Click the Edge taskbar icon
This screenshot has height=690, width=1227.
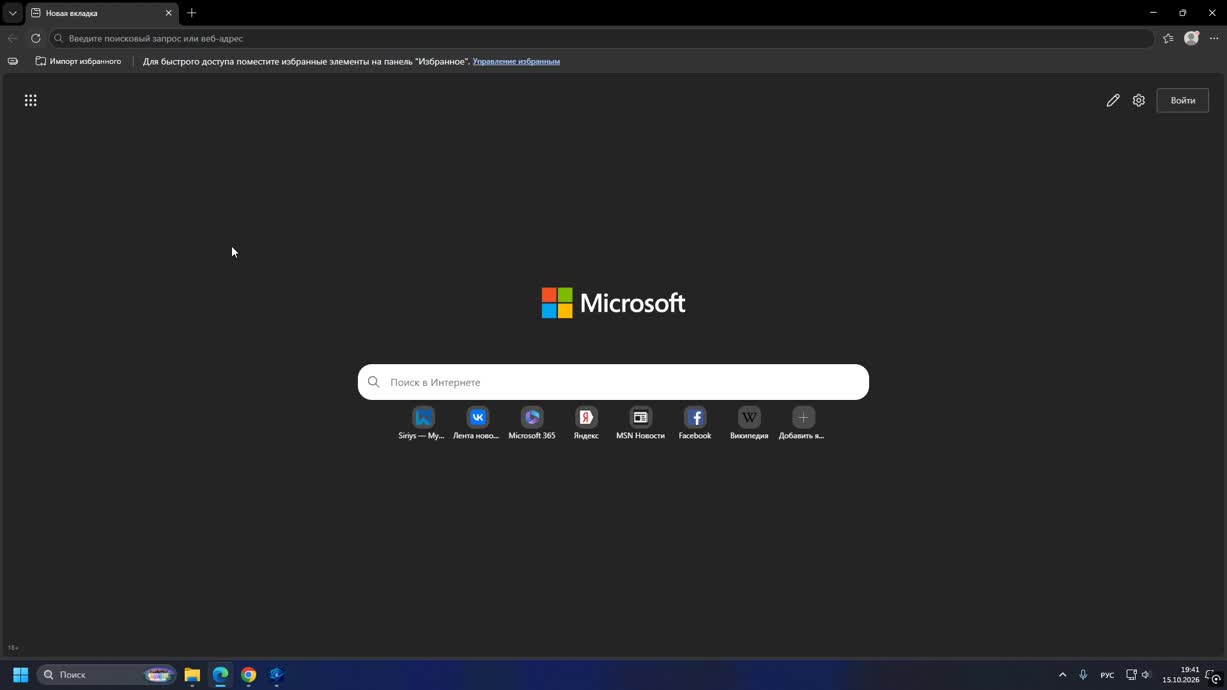[220, 675]
